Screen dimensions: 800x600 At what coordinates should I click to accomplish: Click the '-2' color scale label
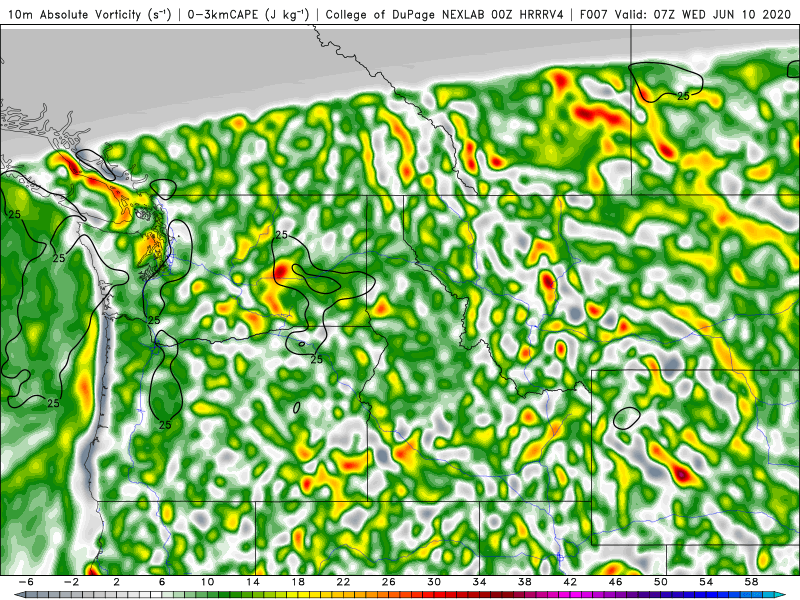pyautogui.click(x=72, y=582)
